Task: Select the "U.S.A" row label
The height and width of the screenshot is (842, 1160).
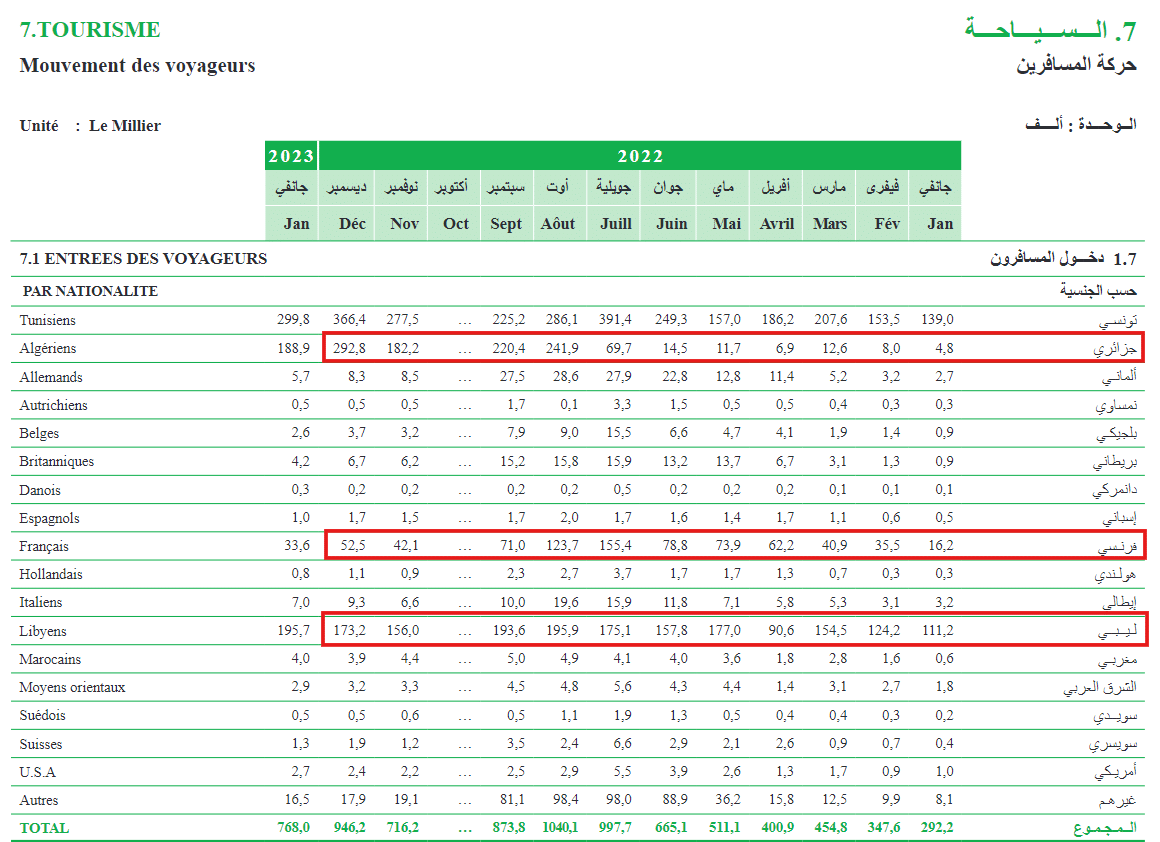Action: click(x=38, y=772)
